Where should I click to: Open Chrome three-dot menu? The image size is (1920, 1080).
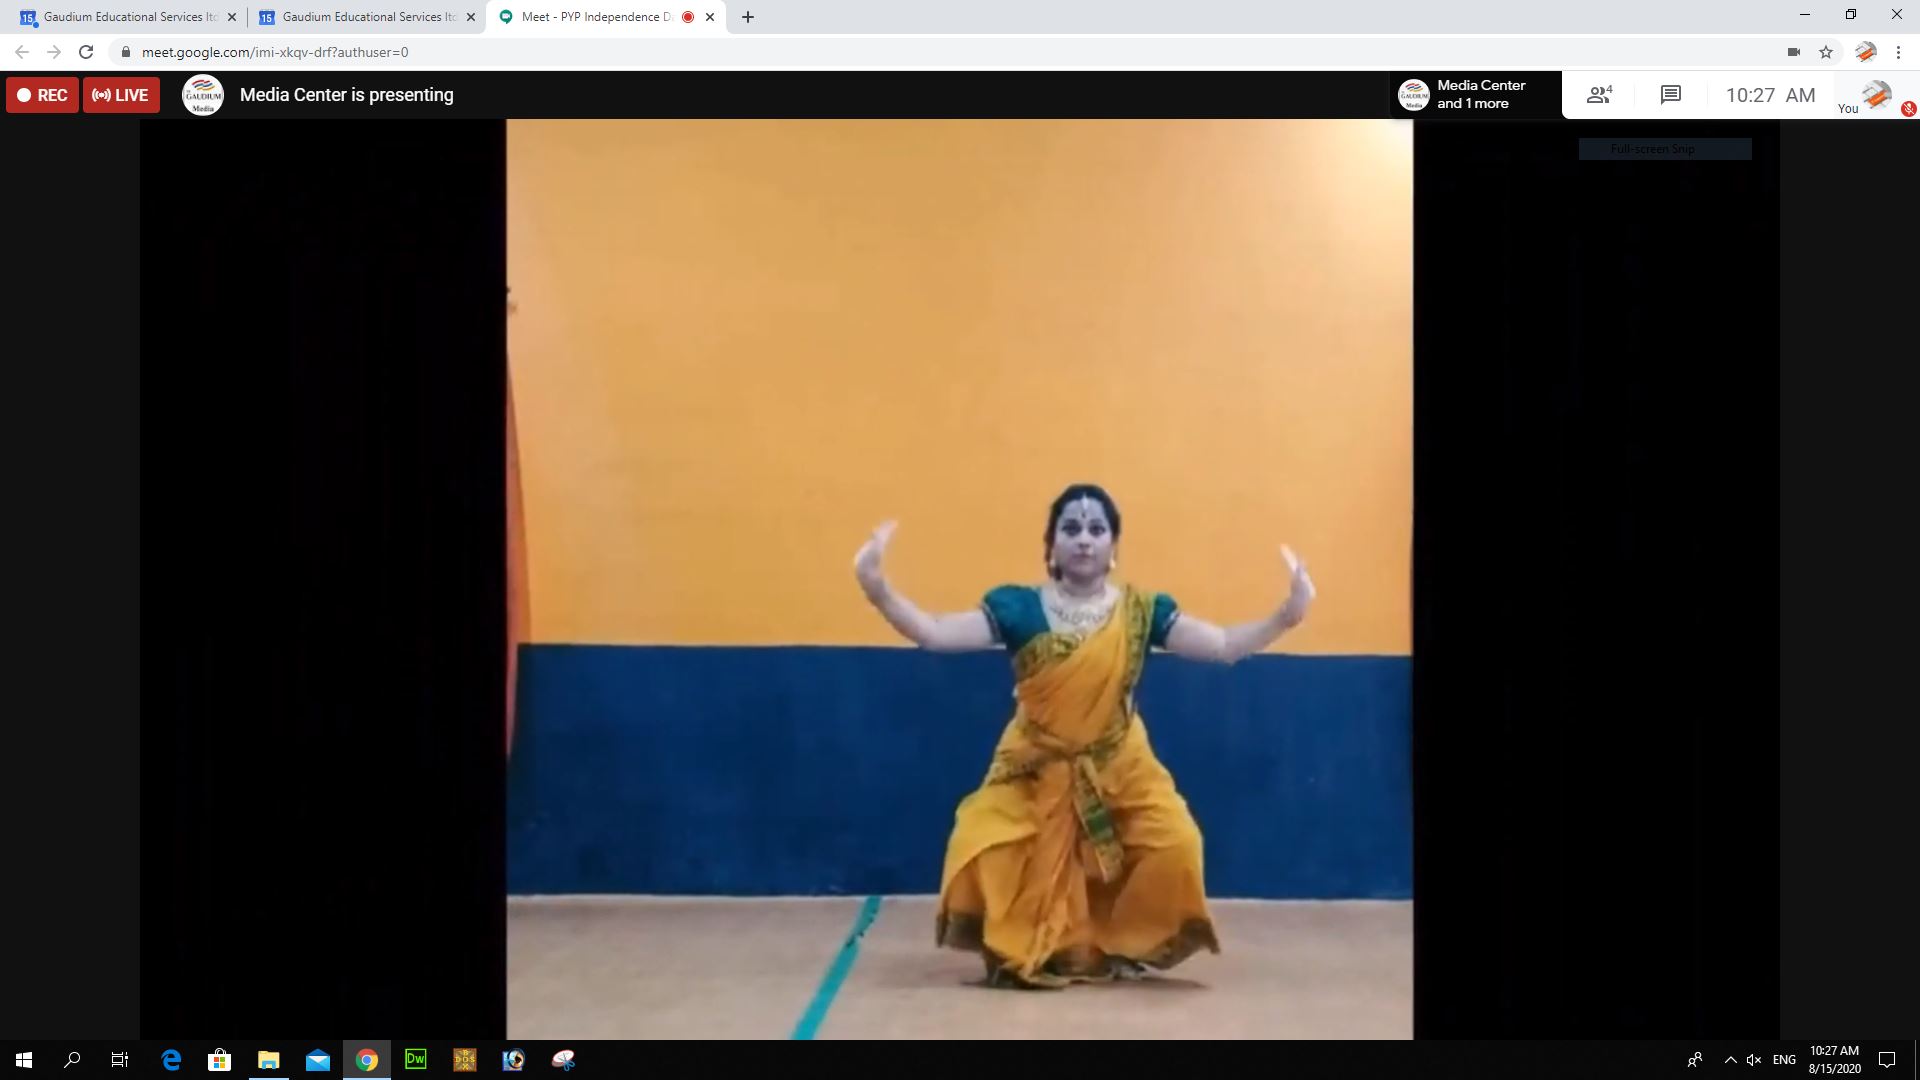pyautogui.click(x=1898, y=52)
